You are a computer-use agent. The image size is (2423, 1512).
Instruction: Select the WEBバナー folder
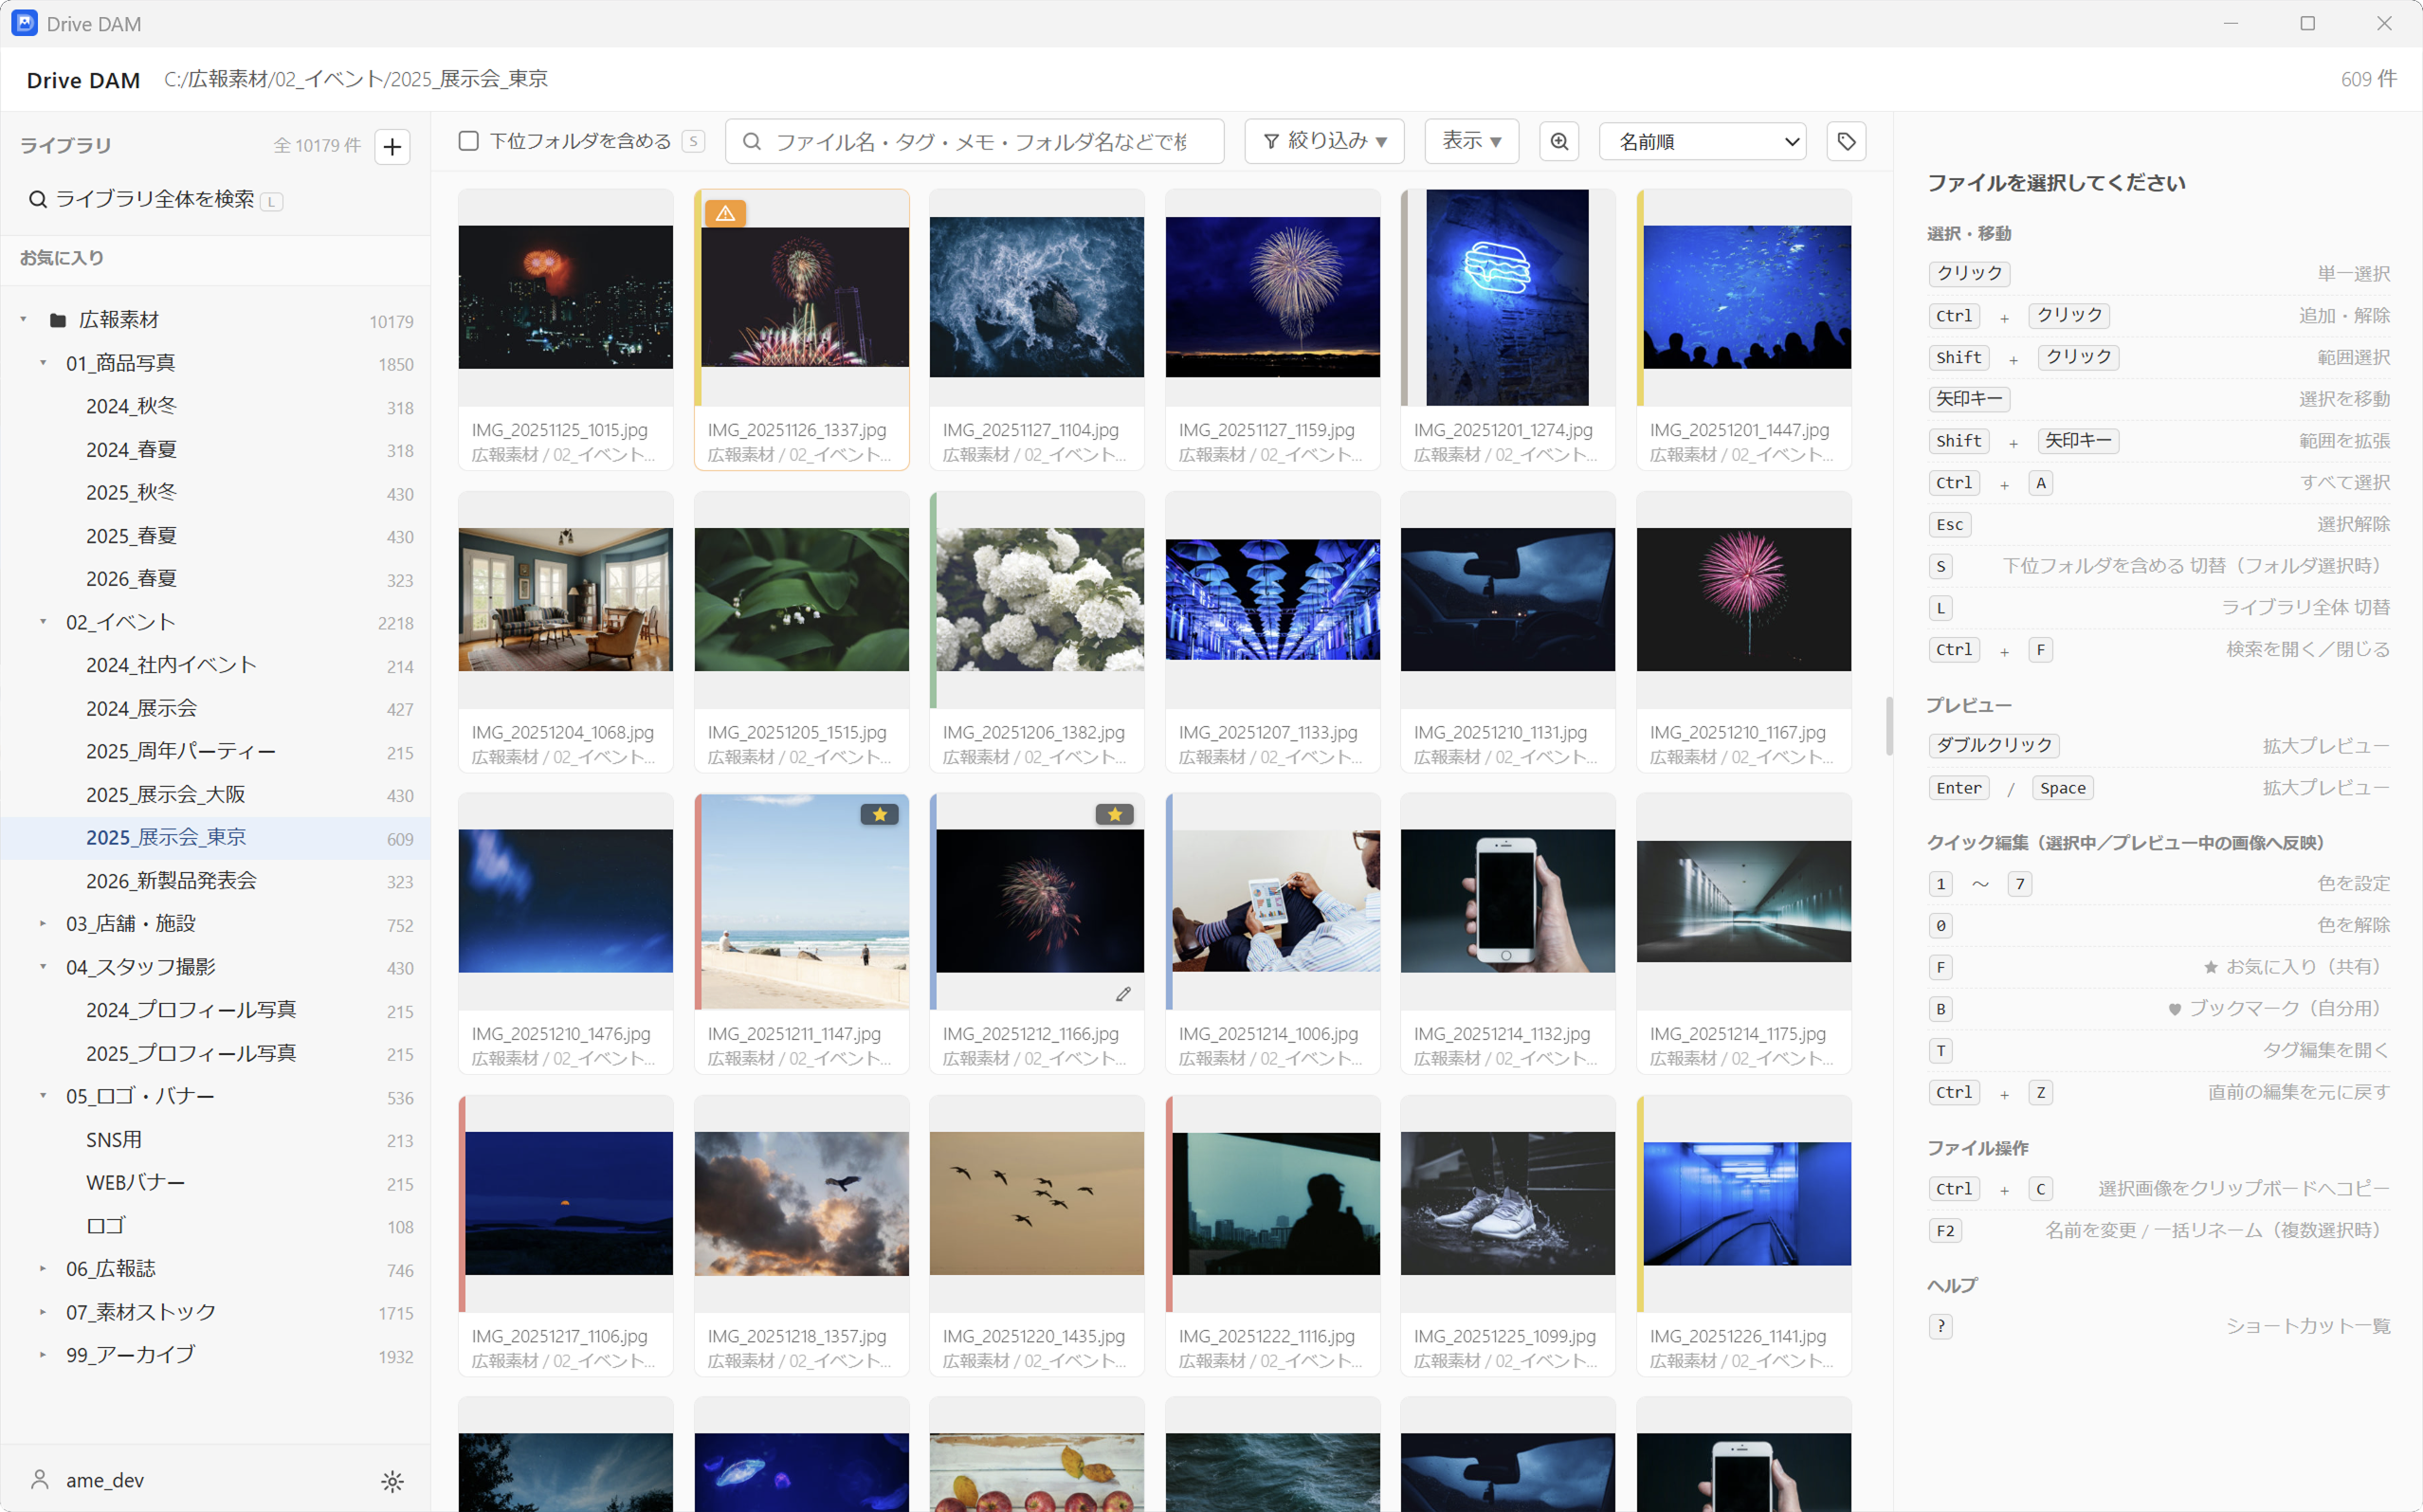click(x=215, y=1183)
